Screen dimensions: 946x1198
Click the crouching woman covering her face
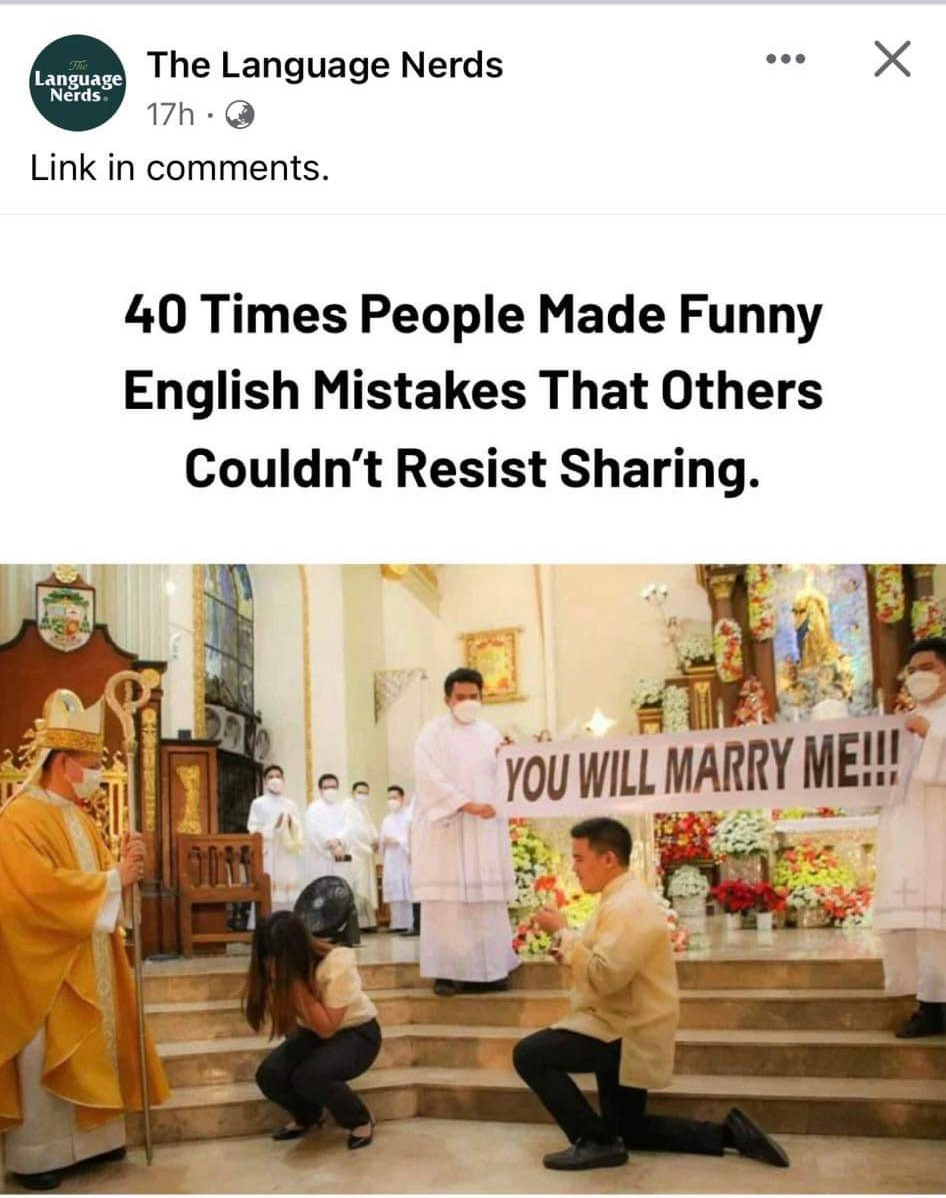[x=315, y=1024]
